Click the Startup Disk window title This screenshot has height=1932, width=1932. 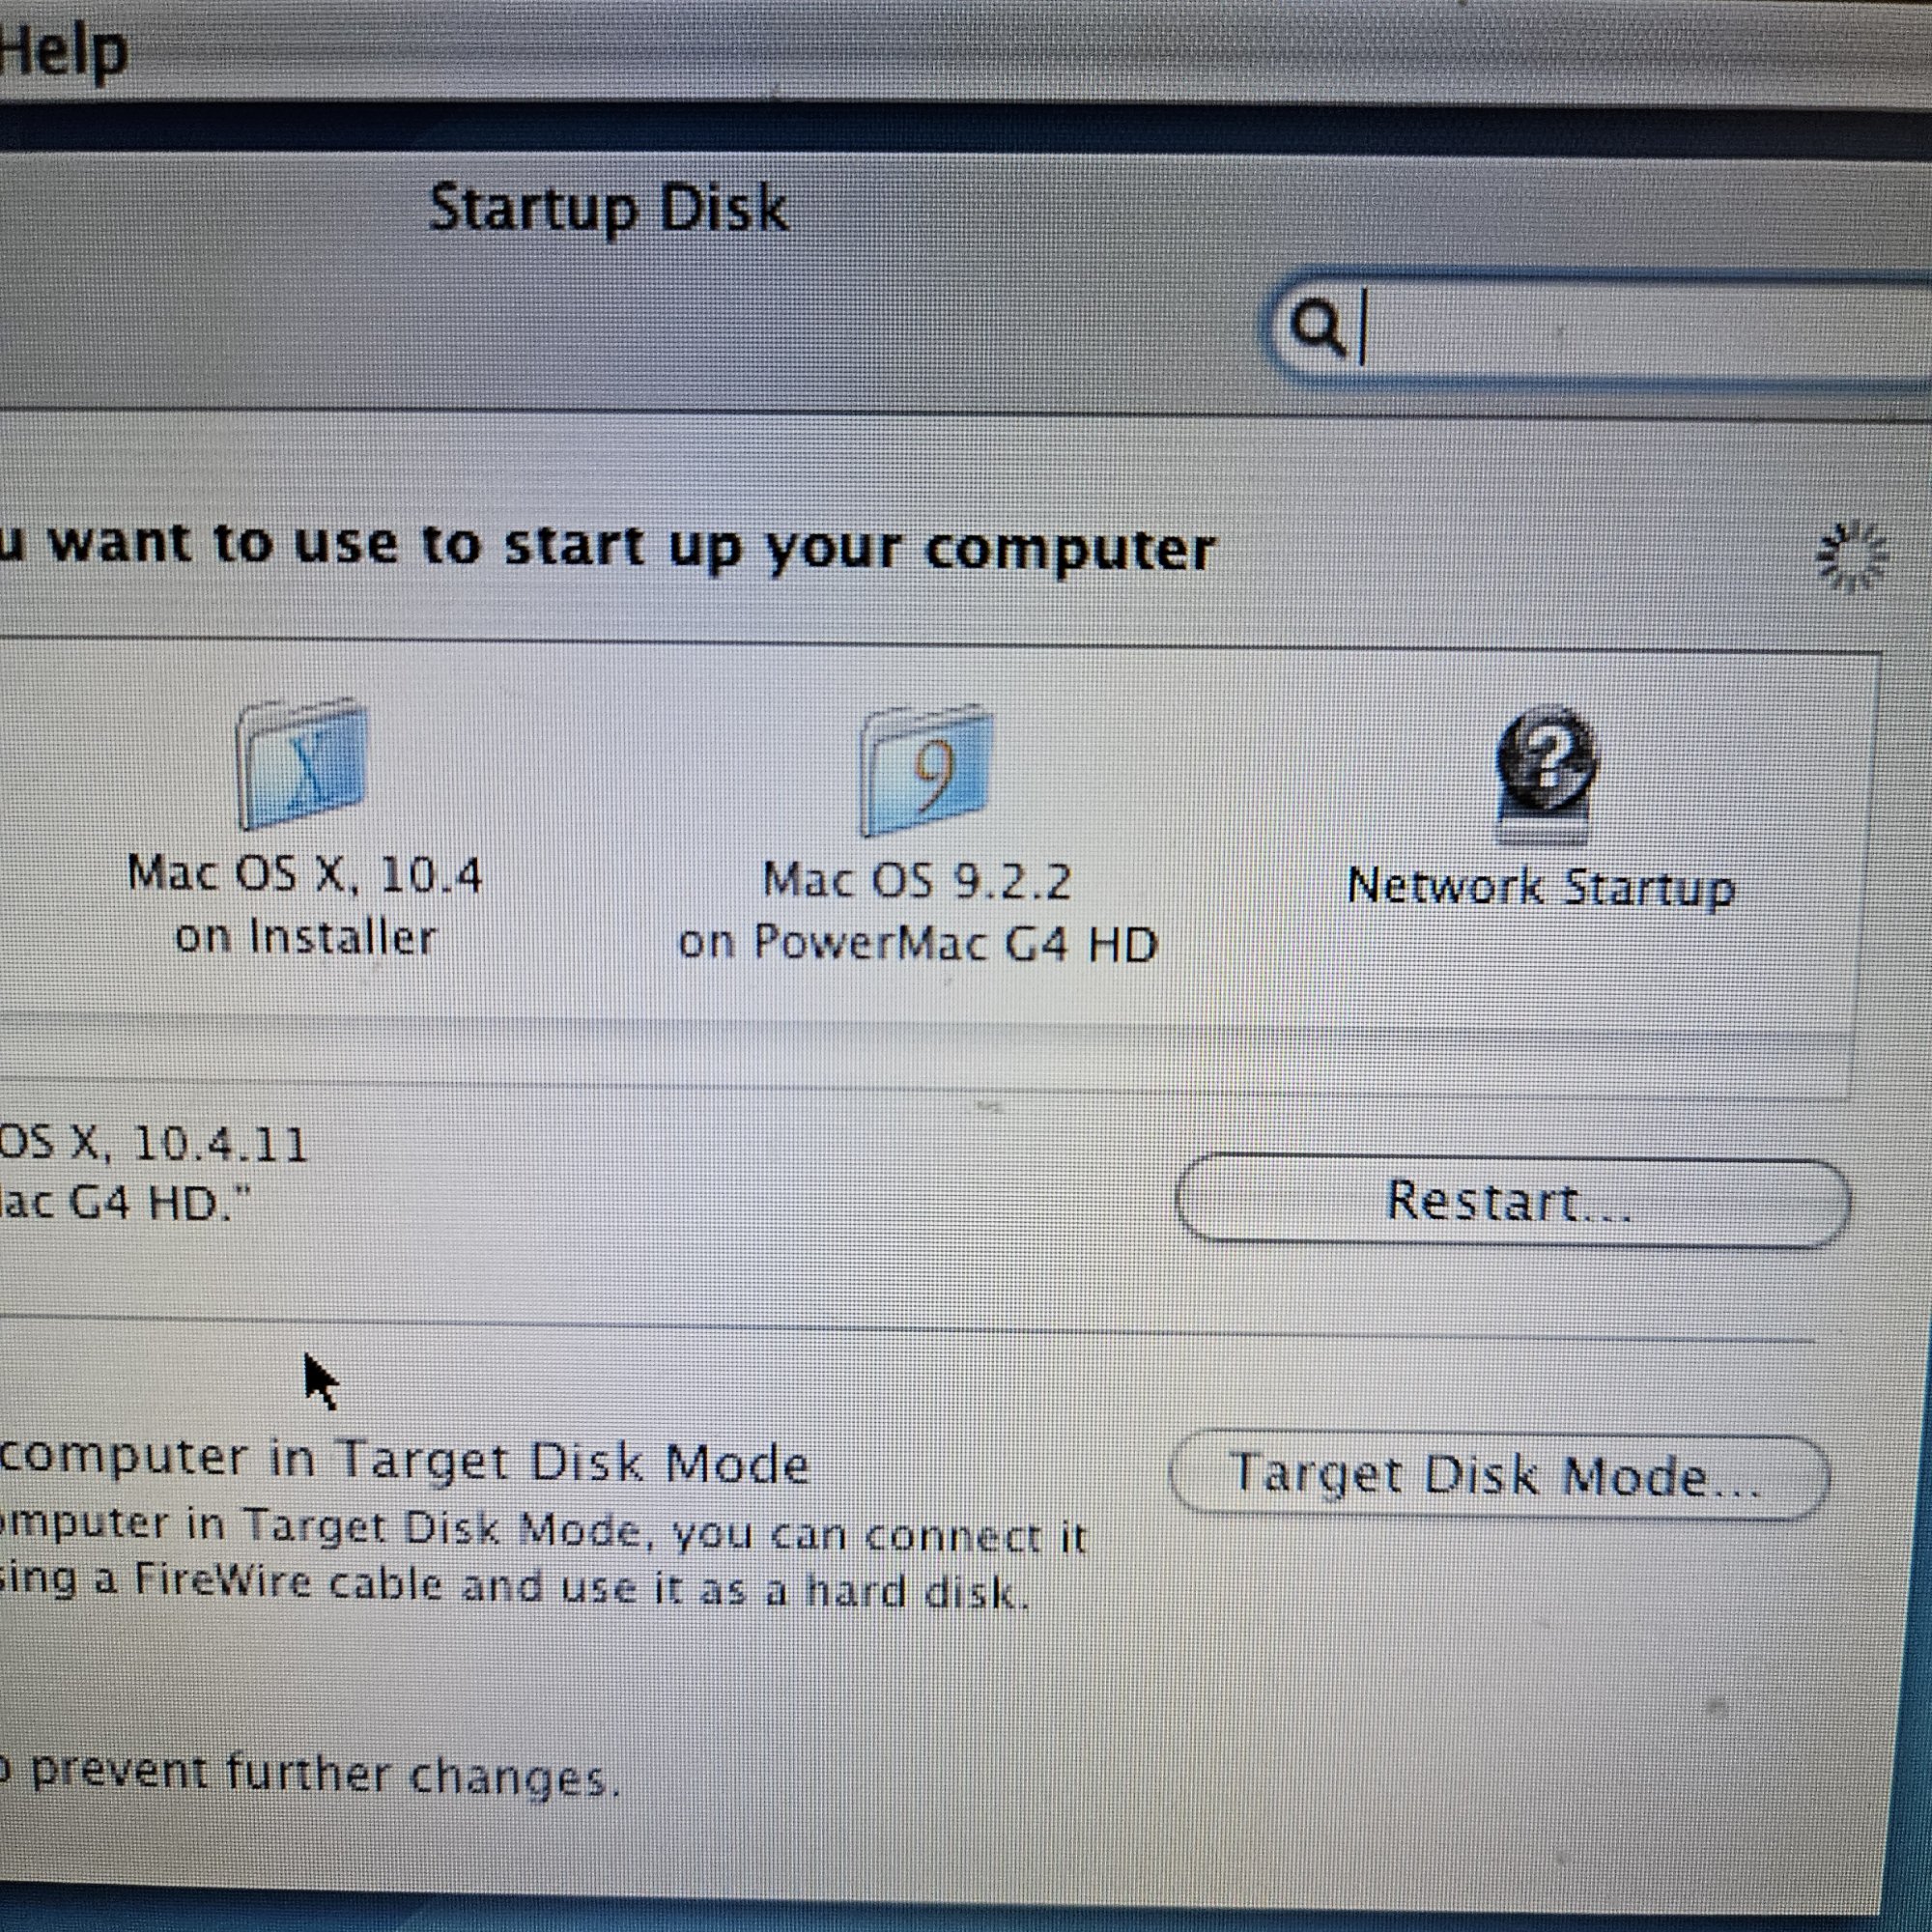608,208
